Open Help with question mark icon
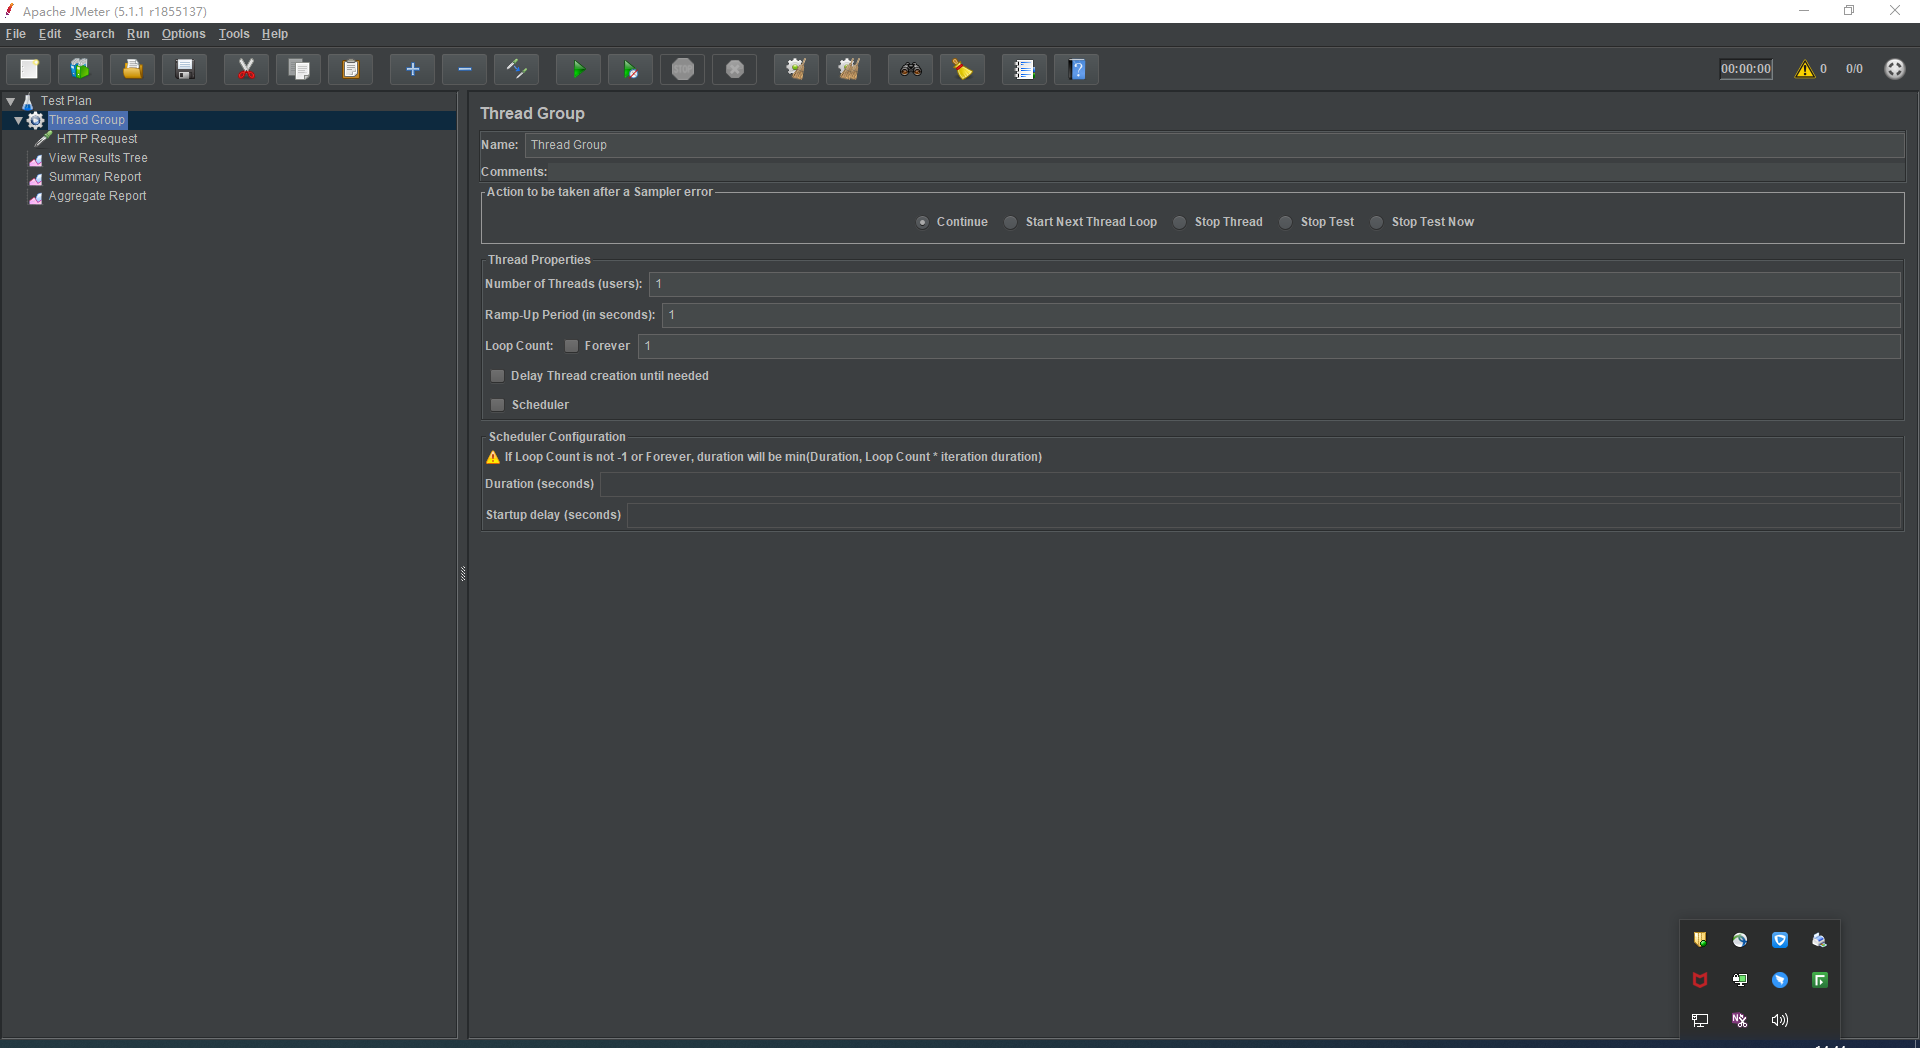The width and height of the screenshot is (1920, 1048). (1076, 69)
